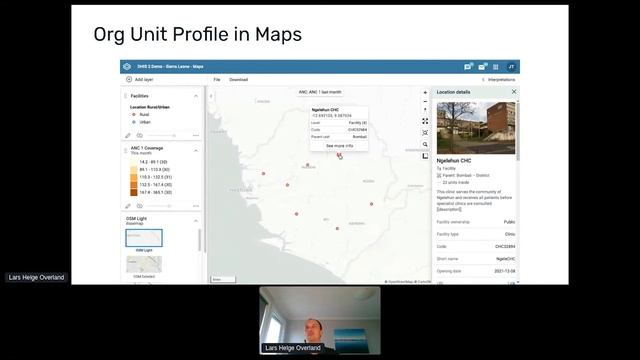The height and width of the screenshot is (360, 640).
Task: Click the Opening date row
Action: tap(476, 271)
